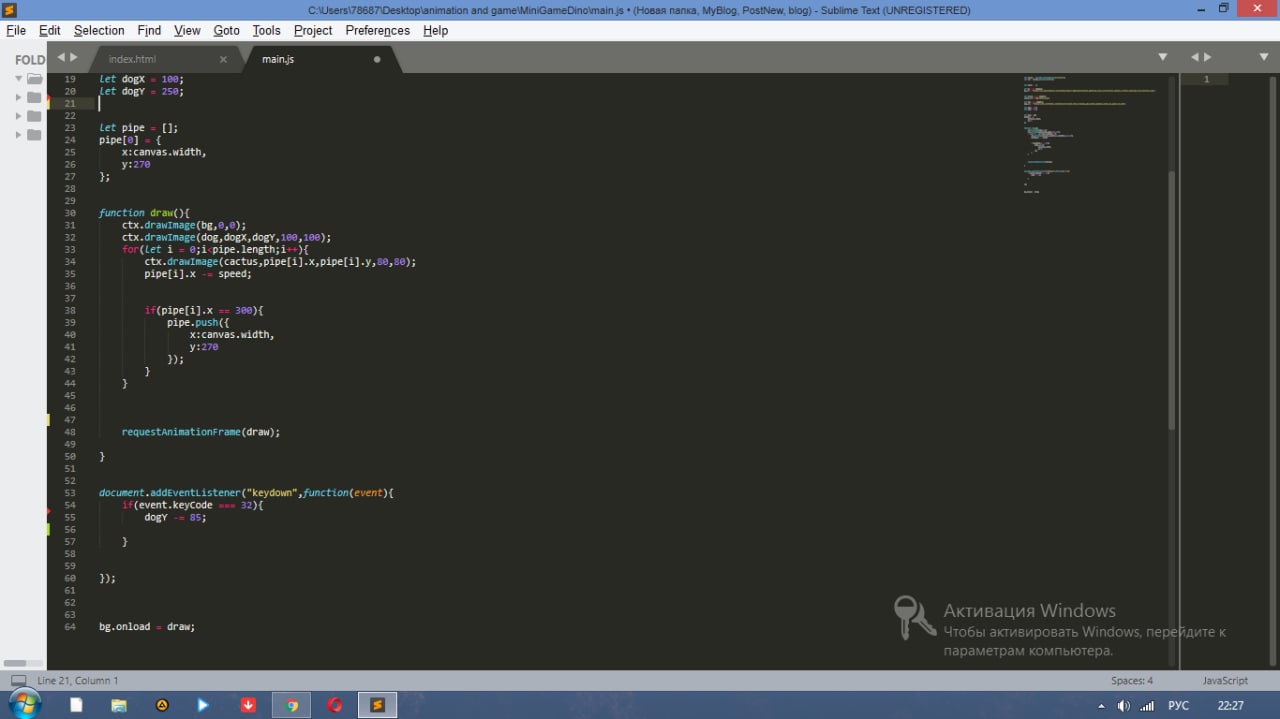Open the JavaScript syntax selector
This screenshot has height=719, width=1280.
1225,680
